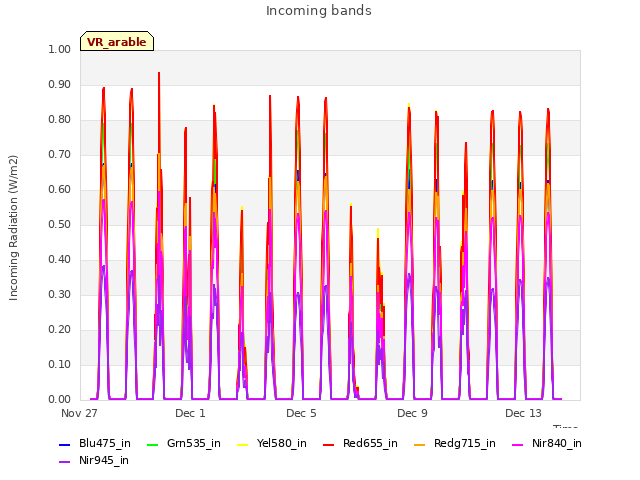Click the 0.40 y-axis tick label
640x480 pixels.
point(60,260)
